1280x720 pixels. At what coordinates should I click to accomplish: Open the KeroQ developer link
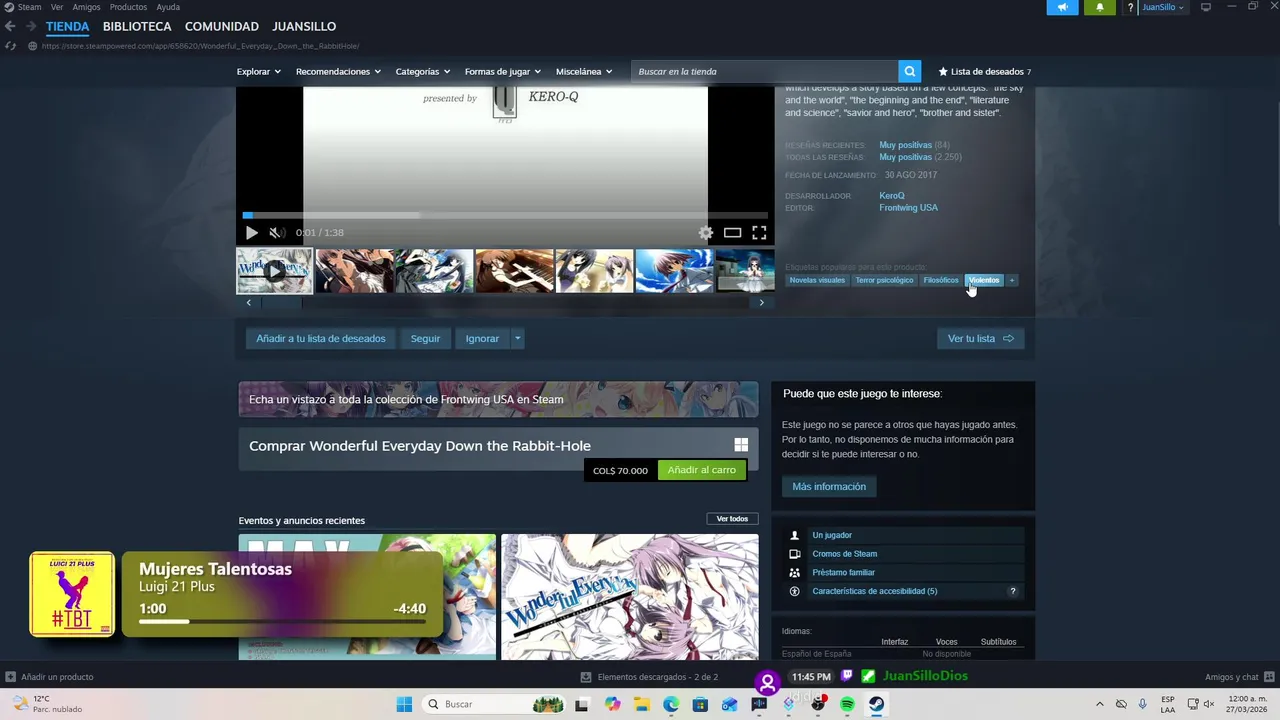tap(892, 196)
